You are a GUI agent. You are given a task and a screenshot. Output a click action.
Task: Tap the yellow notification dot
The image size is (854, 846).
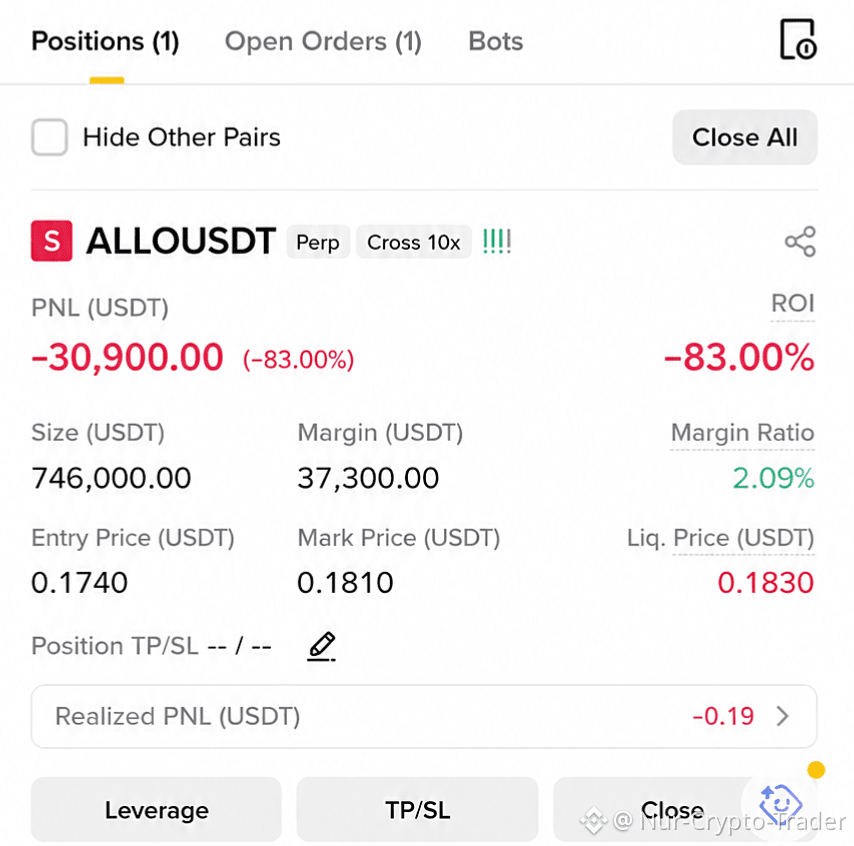(816, 770)
